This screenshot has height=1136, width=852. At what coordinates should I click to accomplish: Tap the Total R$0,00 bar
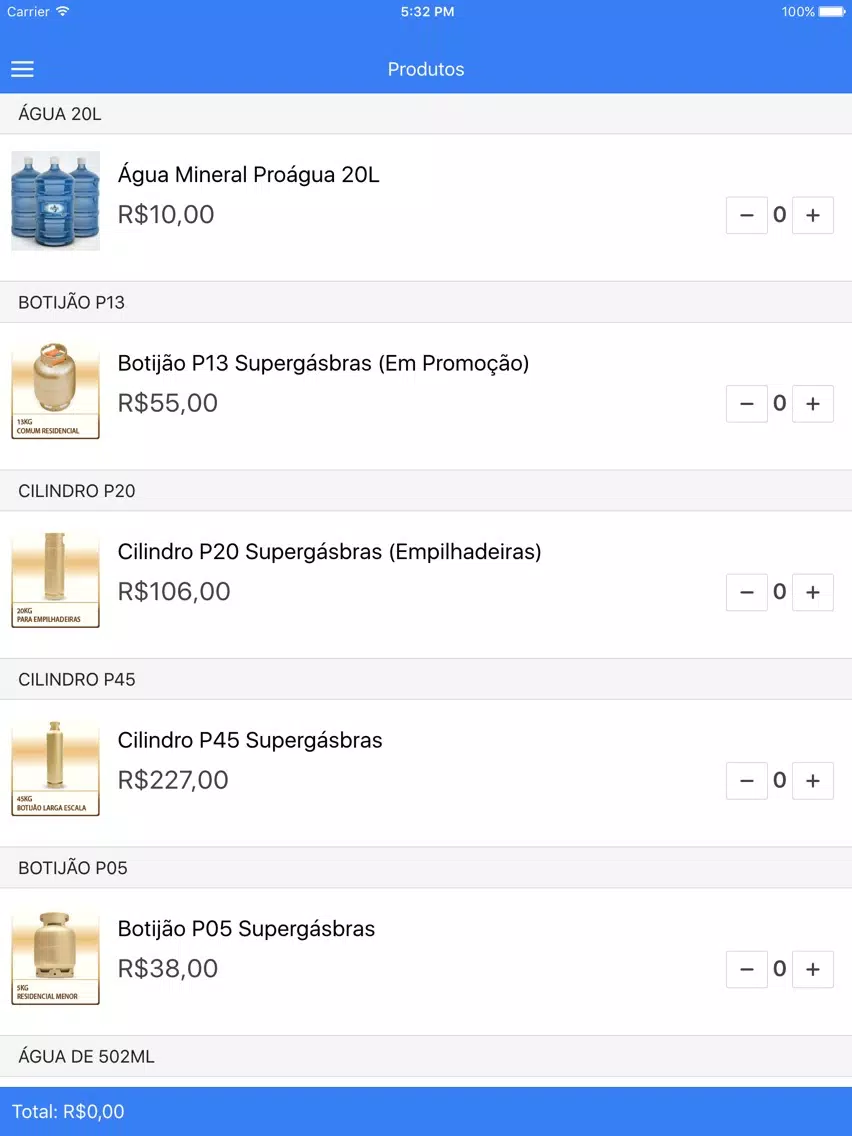[x=426, y=1111]
